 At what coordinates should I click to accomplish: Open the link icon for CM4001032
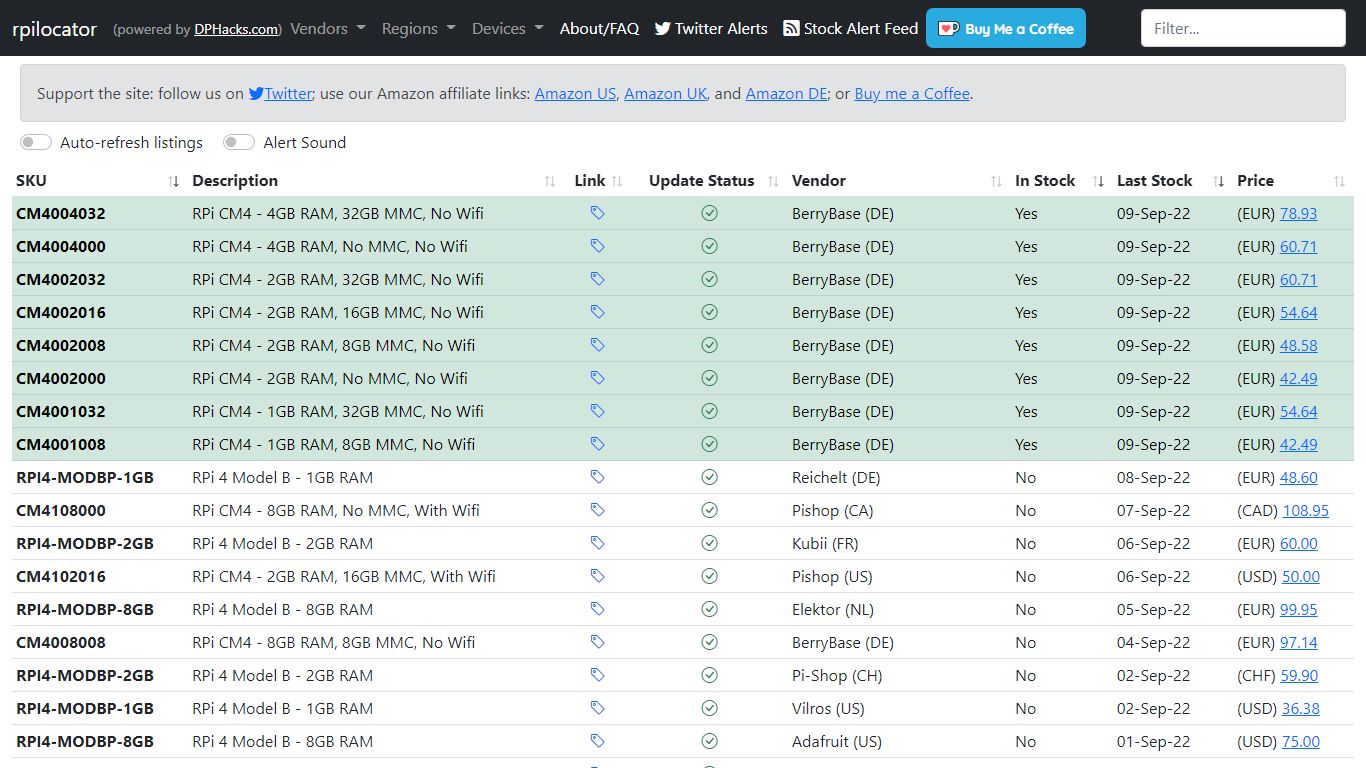tap(597, 411)
